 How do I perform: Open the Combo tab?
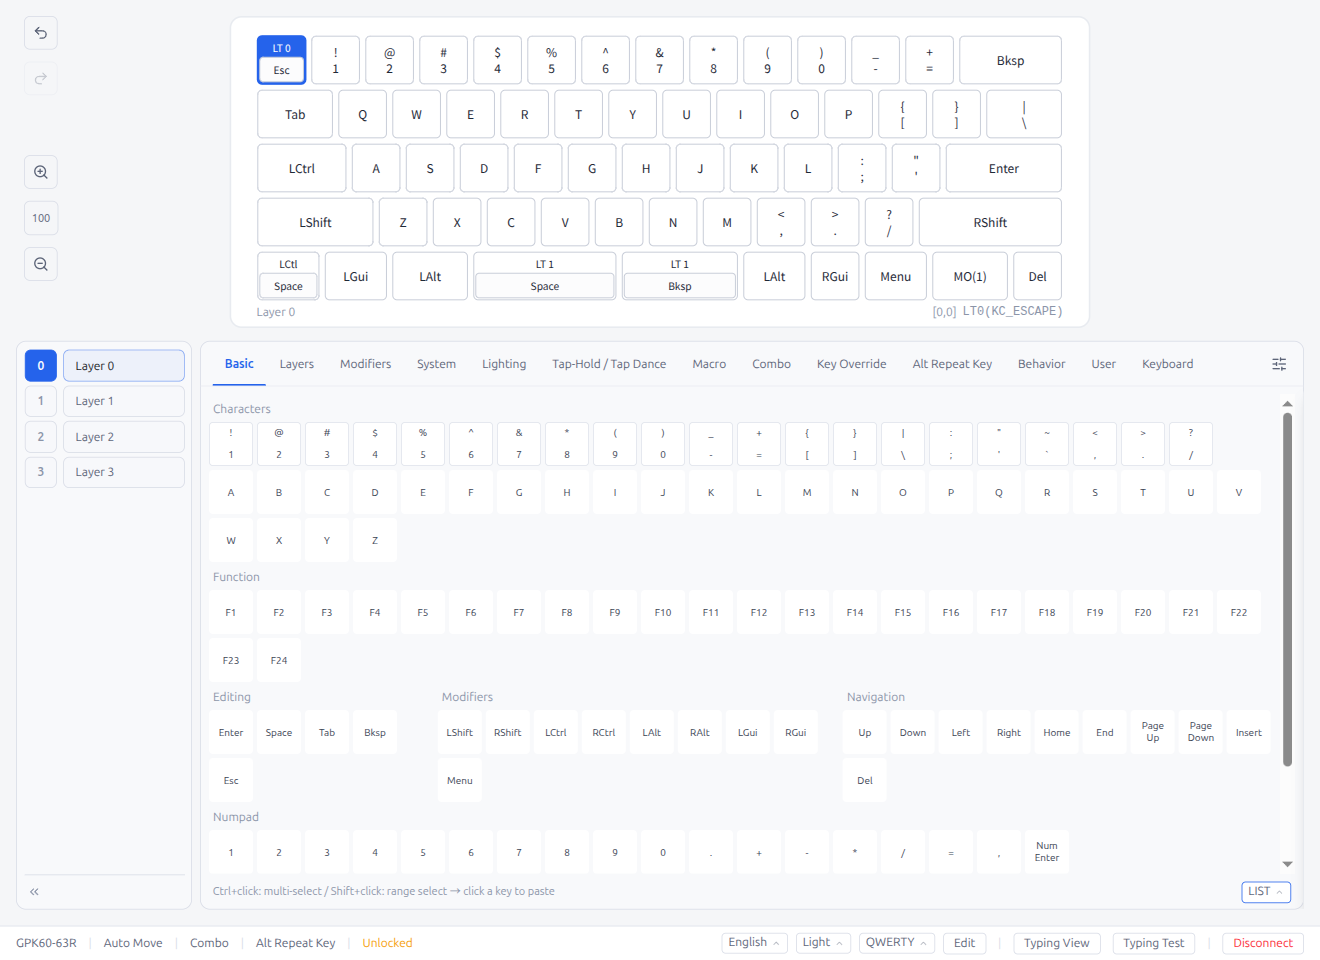771,364
